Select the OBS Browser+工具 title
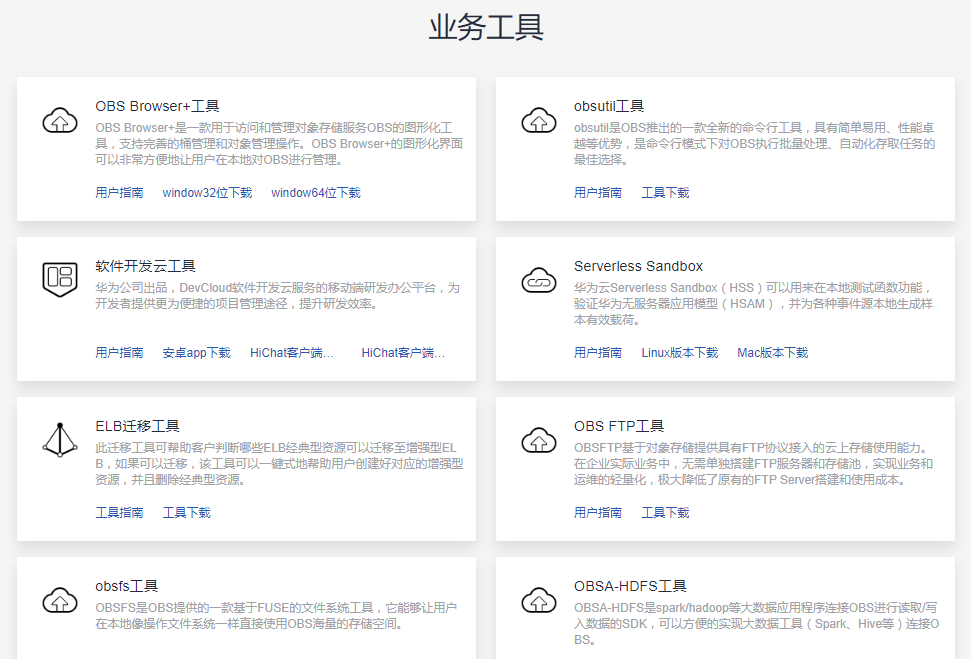971x659 pixels. (x=157, y=106)
